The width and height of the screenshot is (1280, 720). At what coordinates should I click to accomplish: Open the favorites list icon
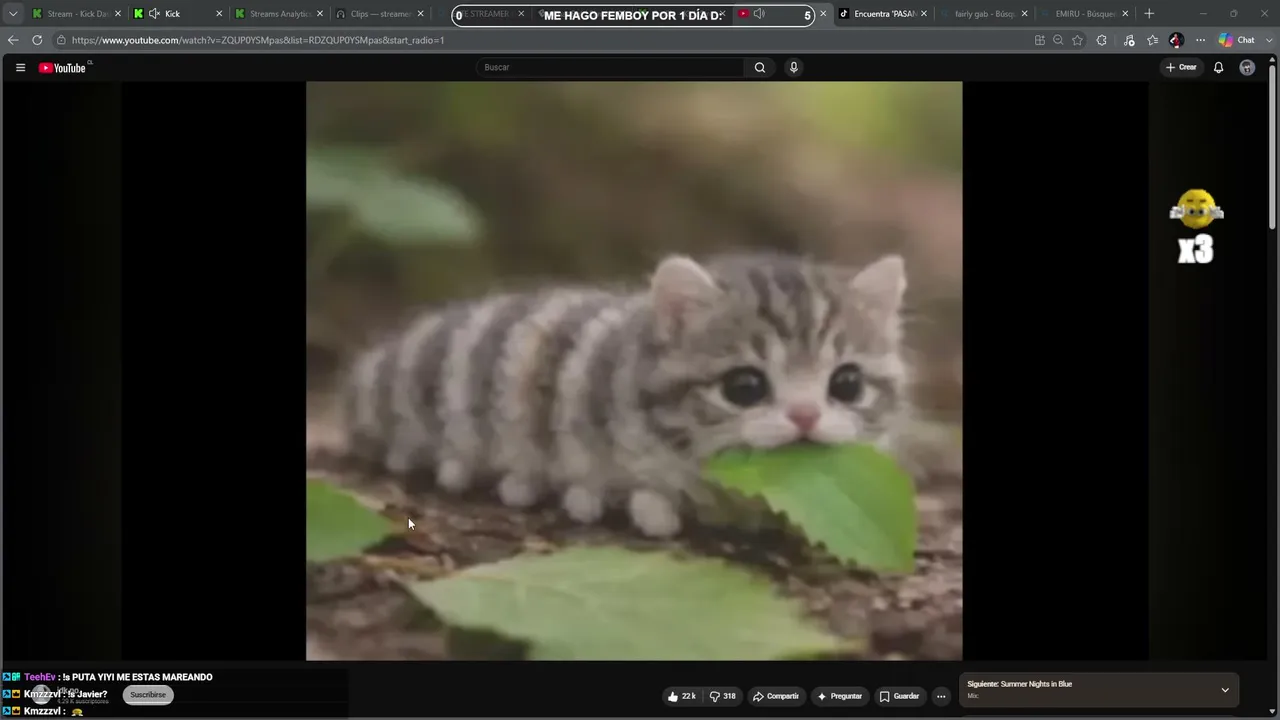coord(1153,40)
